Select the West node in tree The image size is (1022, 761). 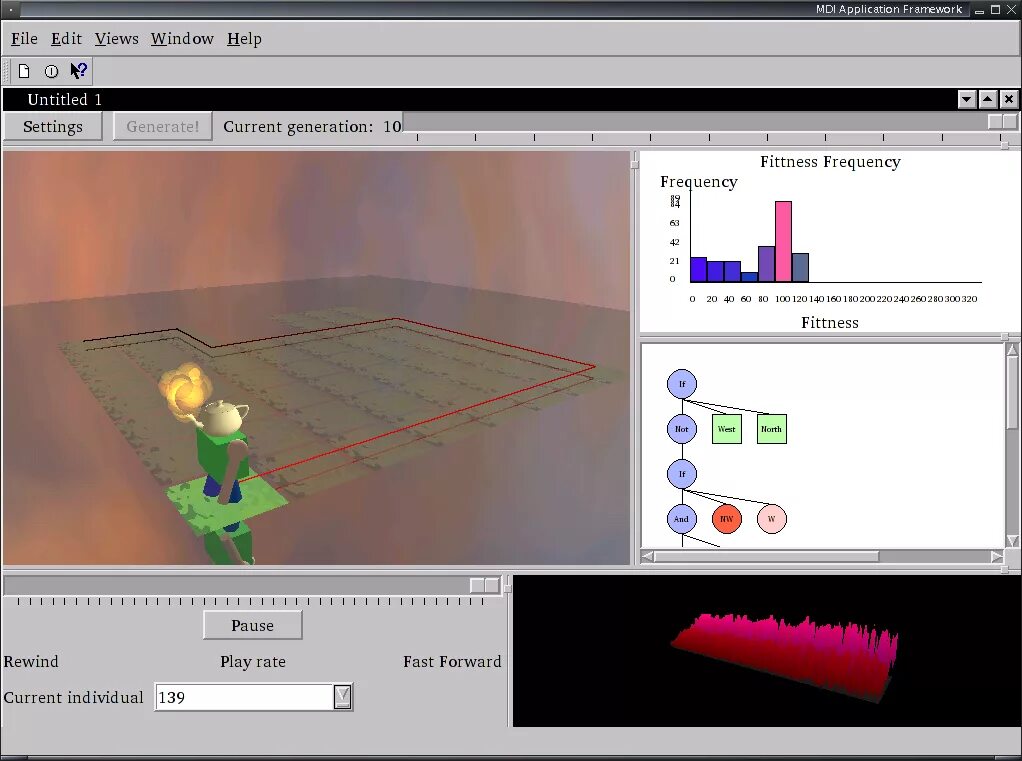point(727,429)
